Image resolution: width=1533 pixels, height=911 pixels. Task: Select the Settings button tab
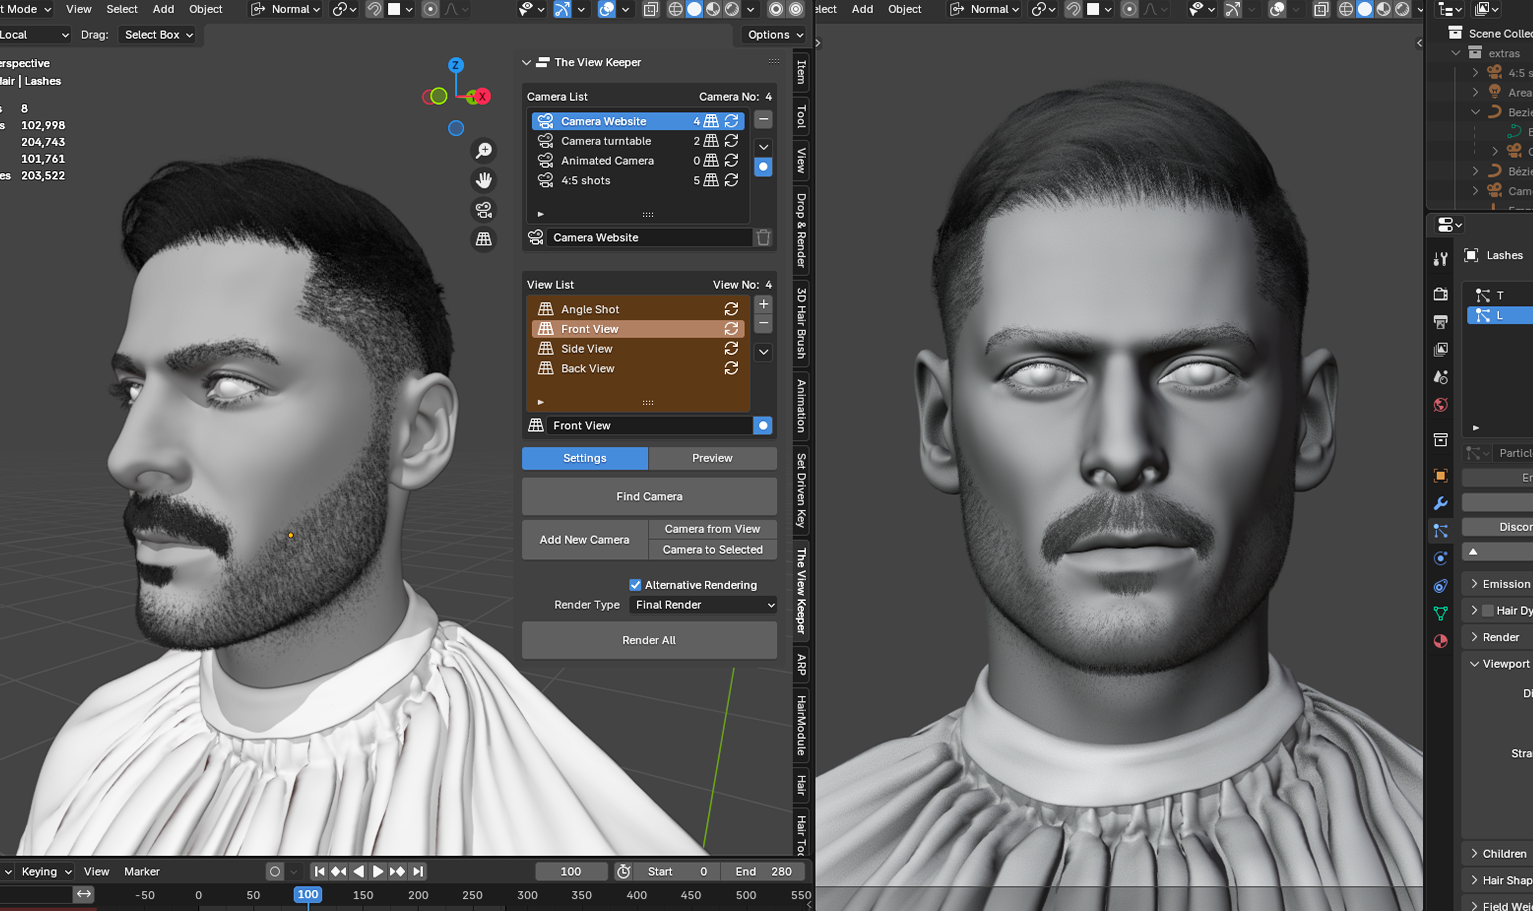[585, 458]
